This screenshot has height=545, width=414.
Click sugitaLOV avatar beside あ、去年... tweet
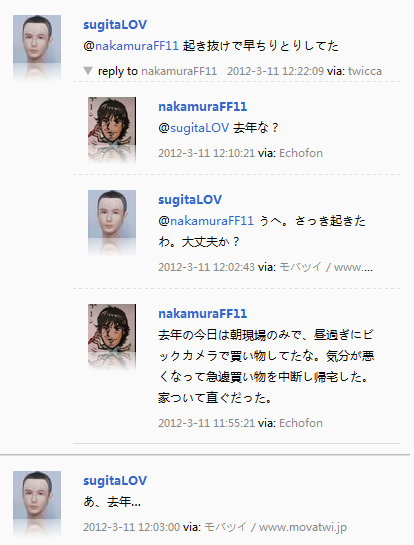(x=37, y=495)
